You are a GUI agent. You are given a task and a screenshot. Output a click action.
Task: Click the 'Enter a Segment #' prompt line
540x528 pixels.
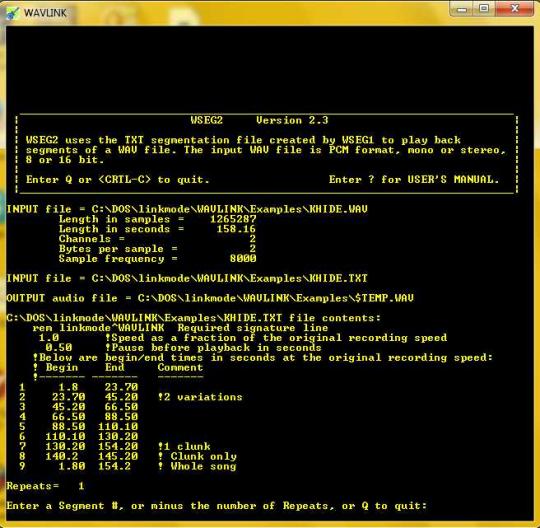[x=217, y=506]
